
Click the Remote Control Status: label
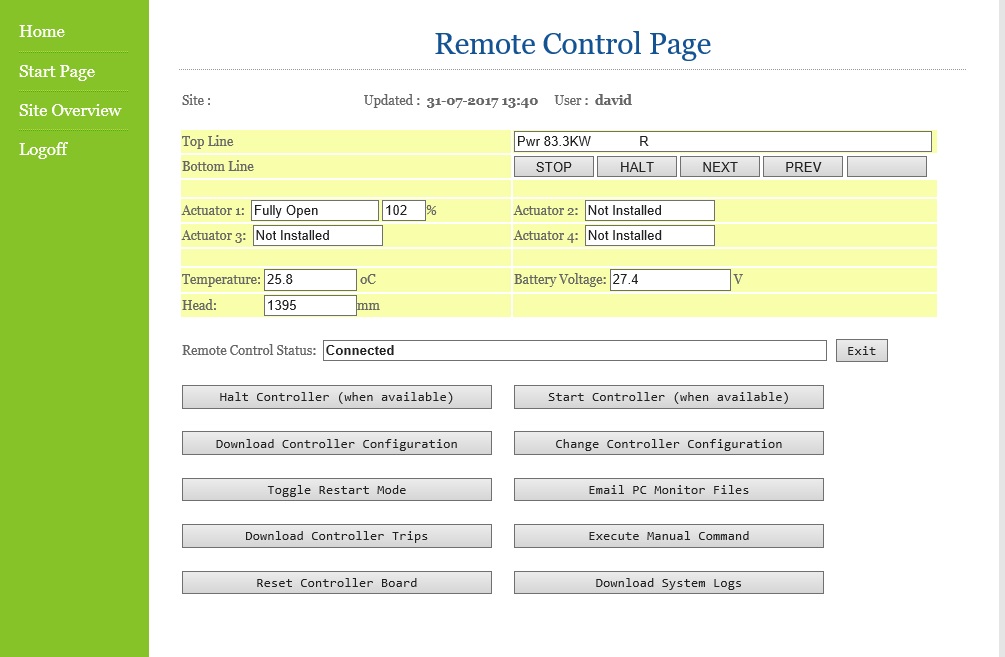(249, 350)
